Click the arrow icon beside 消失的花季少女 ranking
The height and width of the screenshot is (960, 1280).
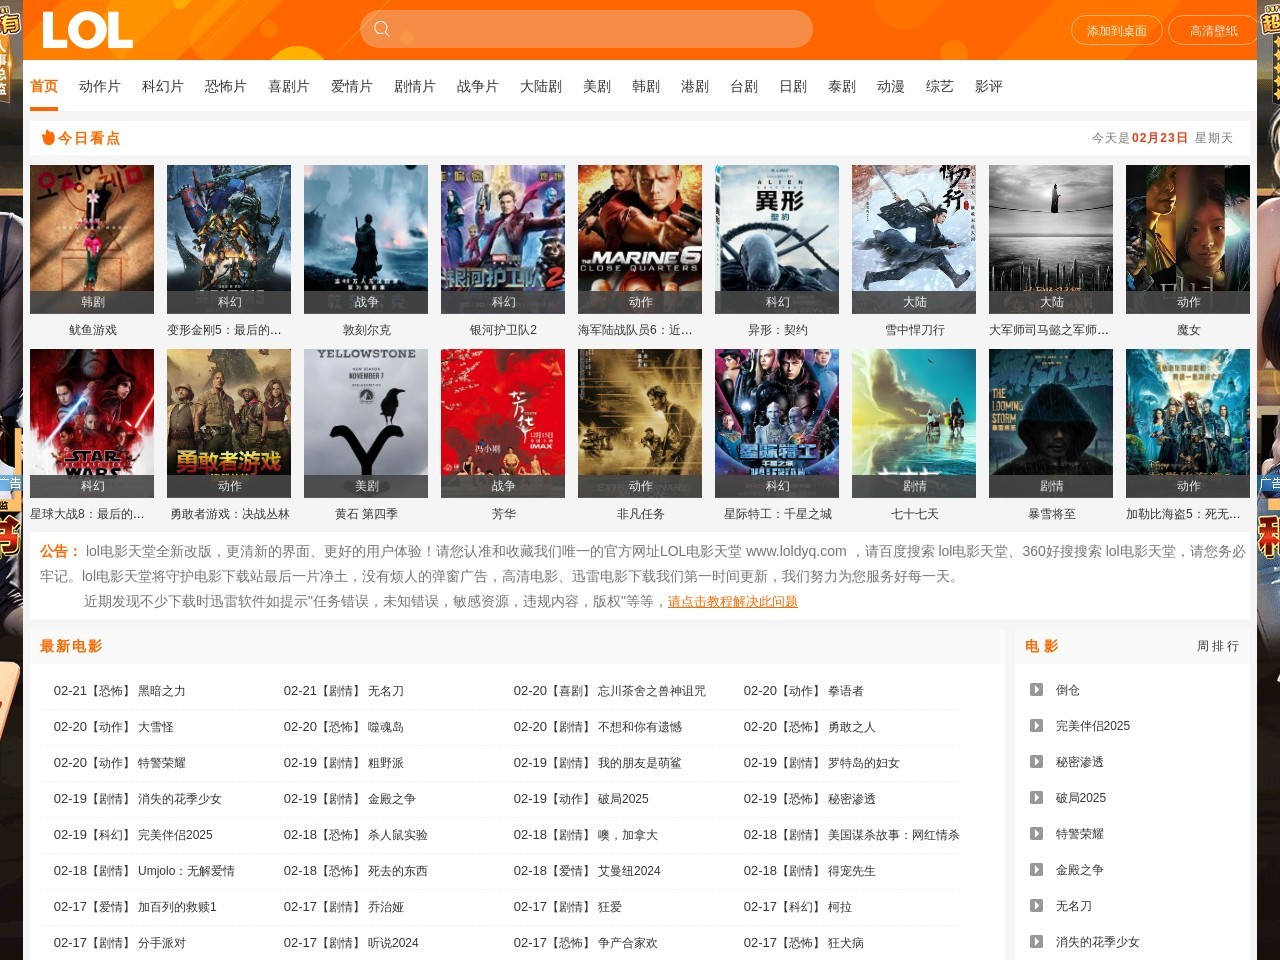1036,941
